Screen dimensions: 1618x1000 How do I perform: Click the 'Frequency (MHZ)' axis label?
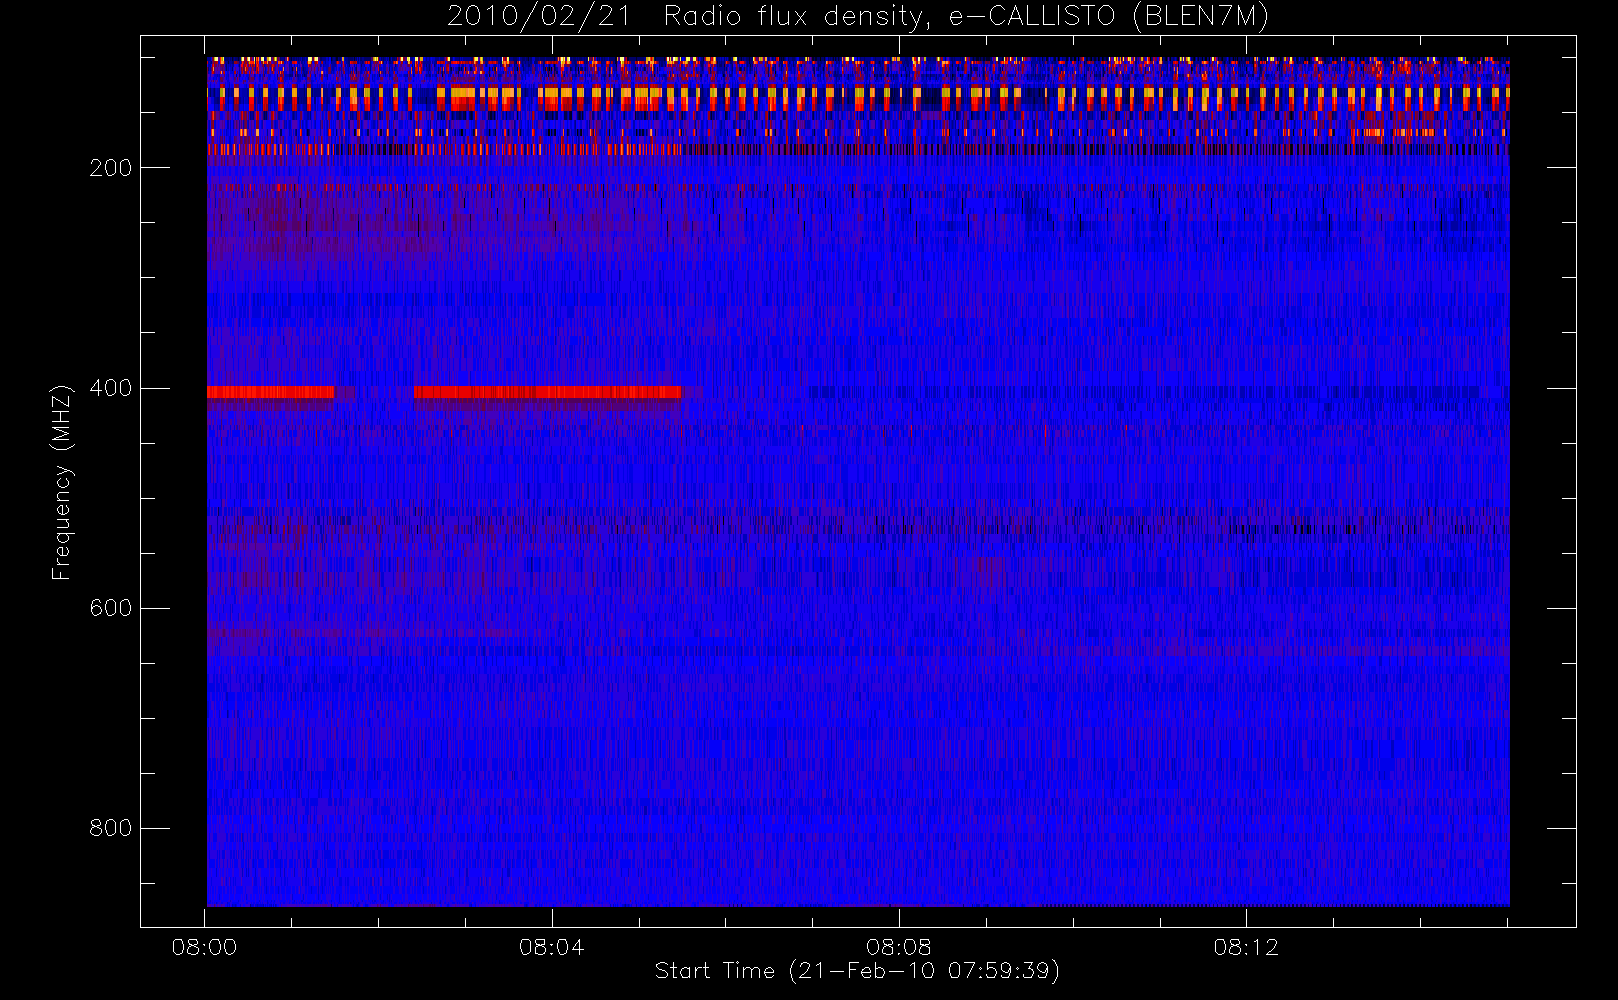click(62, 482)
